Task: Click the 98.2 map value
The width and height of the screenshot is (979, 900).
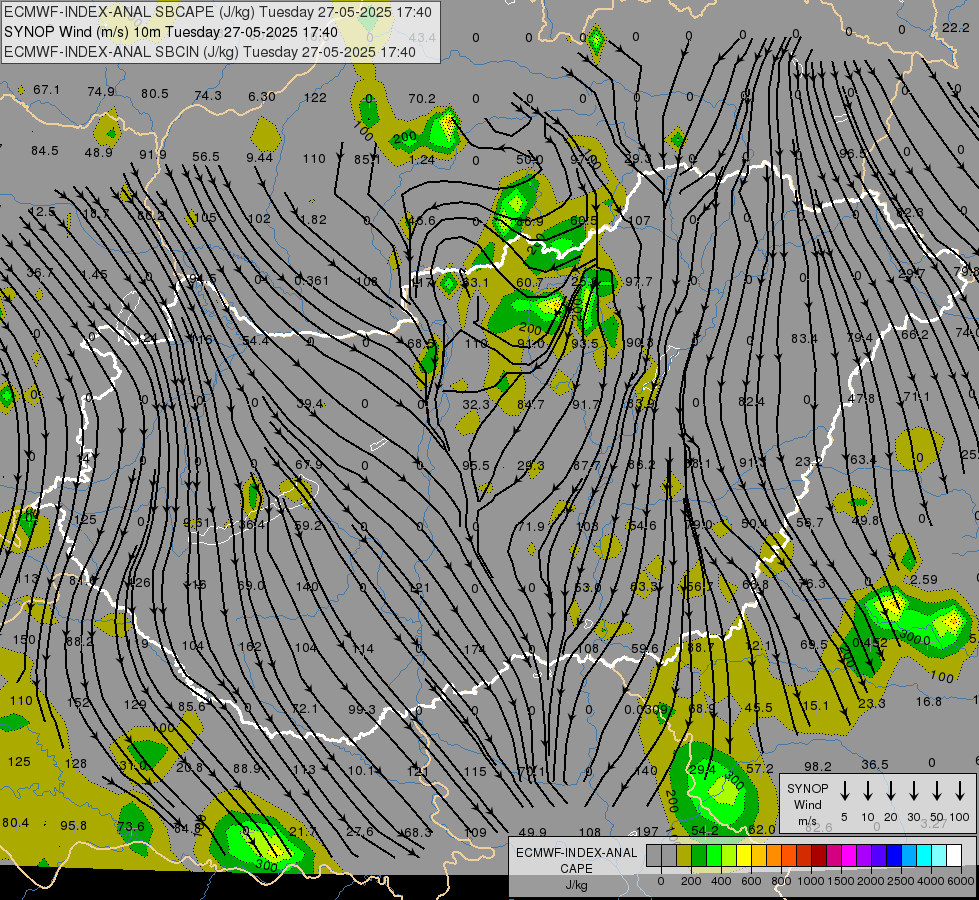Action: [x=818, y=766]
